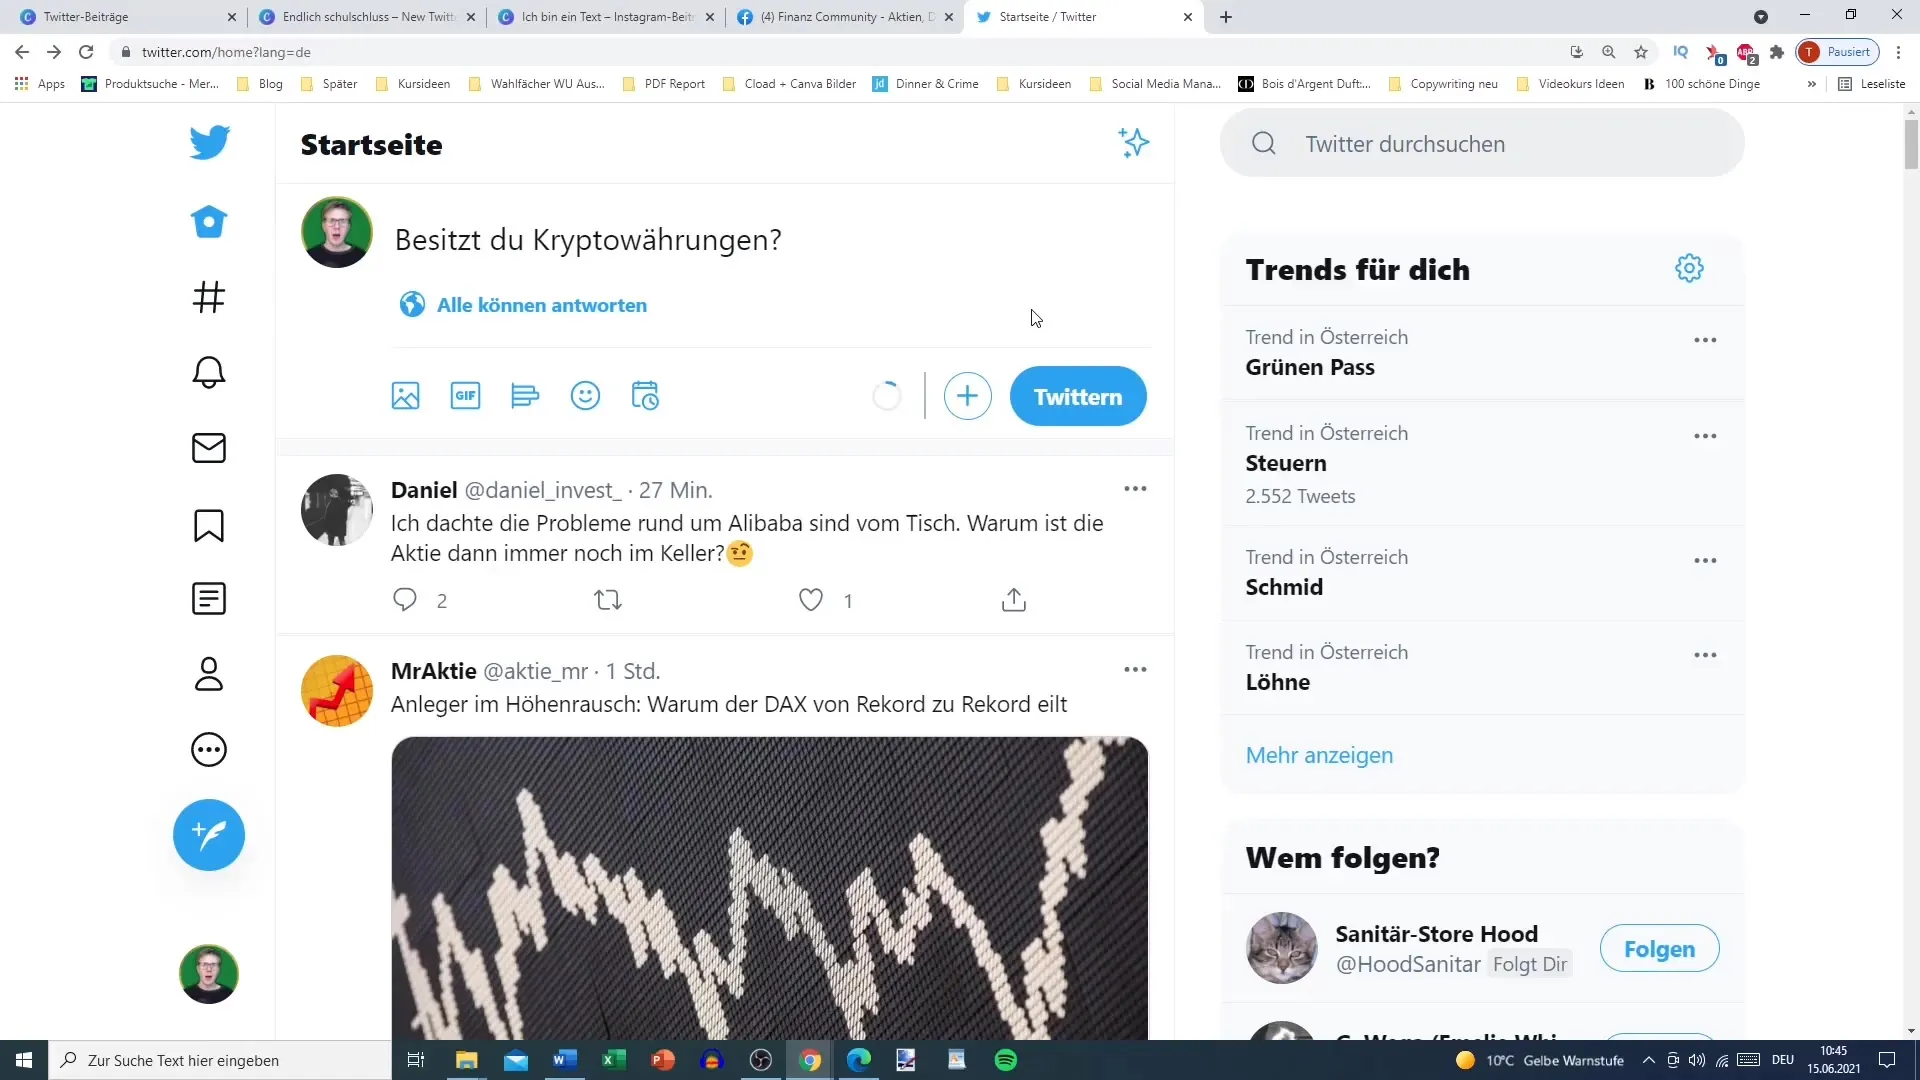Open notifications bell icon
Screen dimensions: 1920x1080
tap(209, 372)
